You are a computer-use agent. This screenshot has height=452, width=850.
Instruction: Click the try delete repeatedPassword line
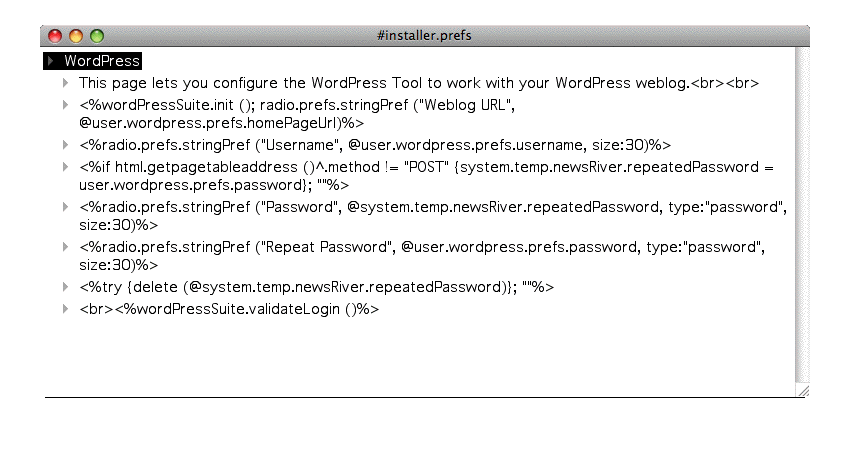point(316,288)
